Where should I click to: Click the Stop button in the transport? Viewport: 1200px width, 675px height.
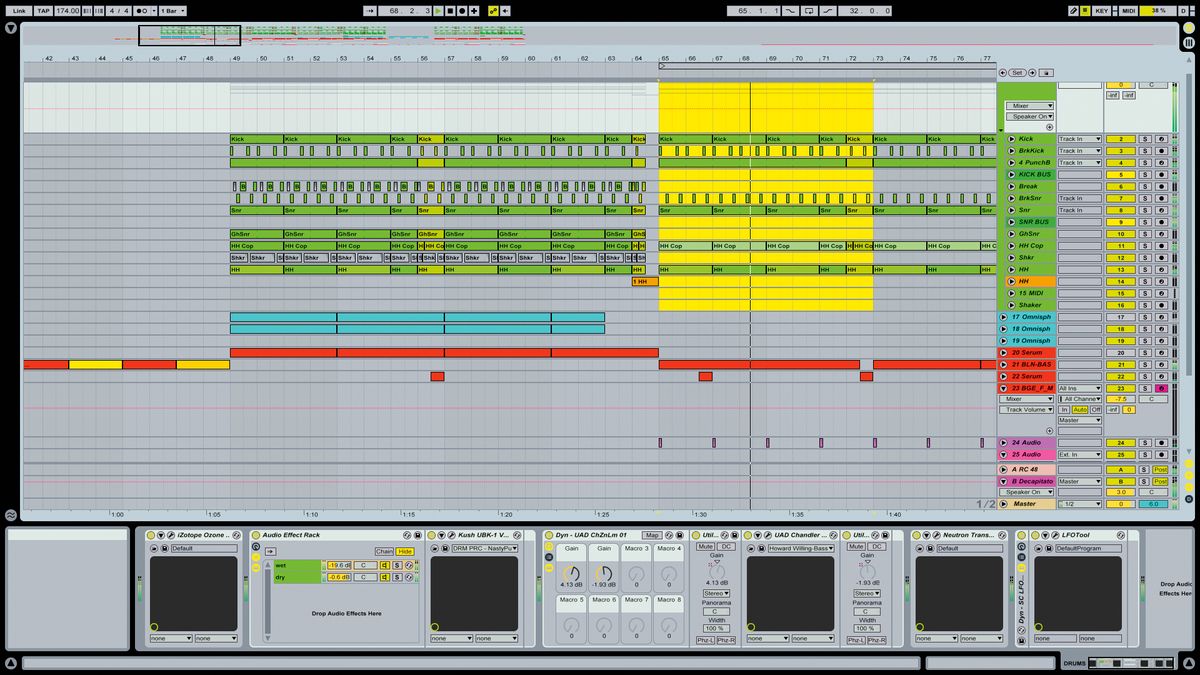(x=450, y=9)
